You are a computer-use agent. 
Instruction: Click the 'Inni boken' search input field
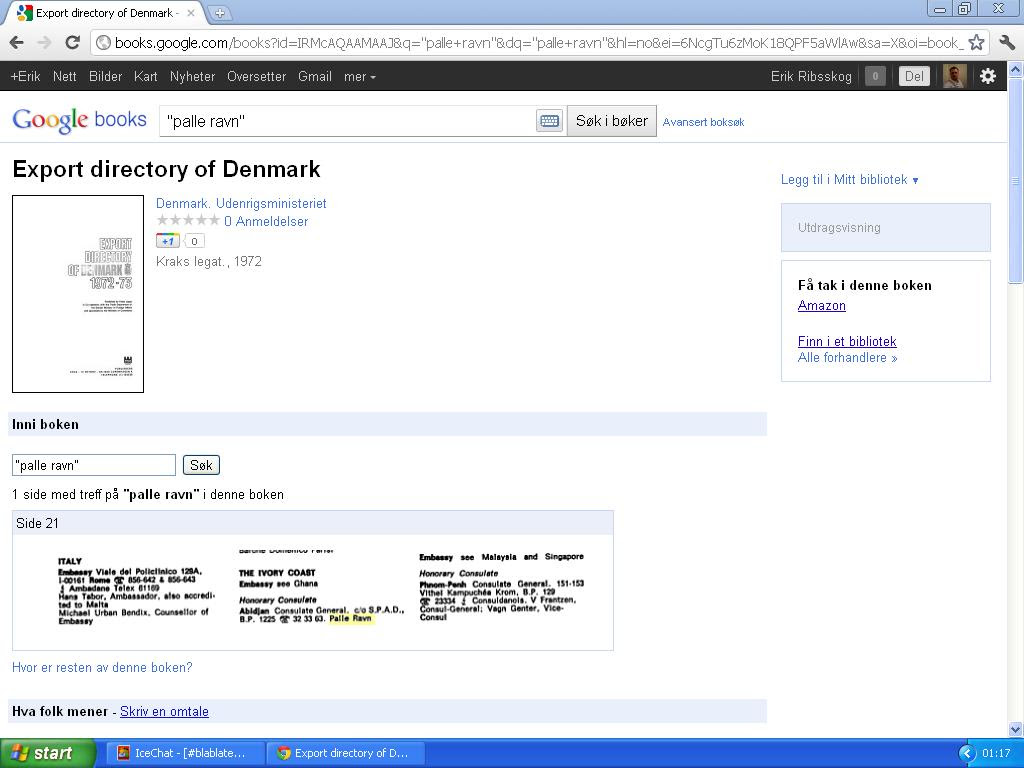click(x=94, y=465)
